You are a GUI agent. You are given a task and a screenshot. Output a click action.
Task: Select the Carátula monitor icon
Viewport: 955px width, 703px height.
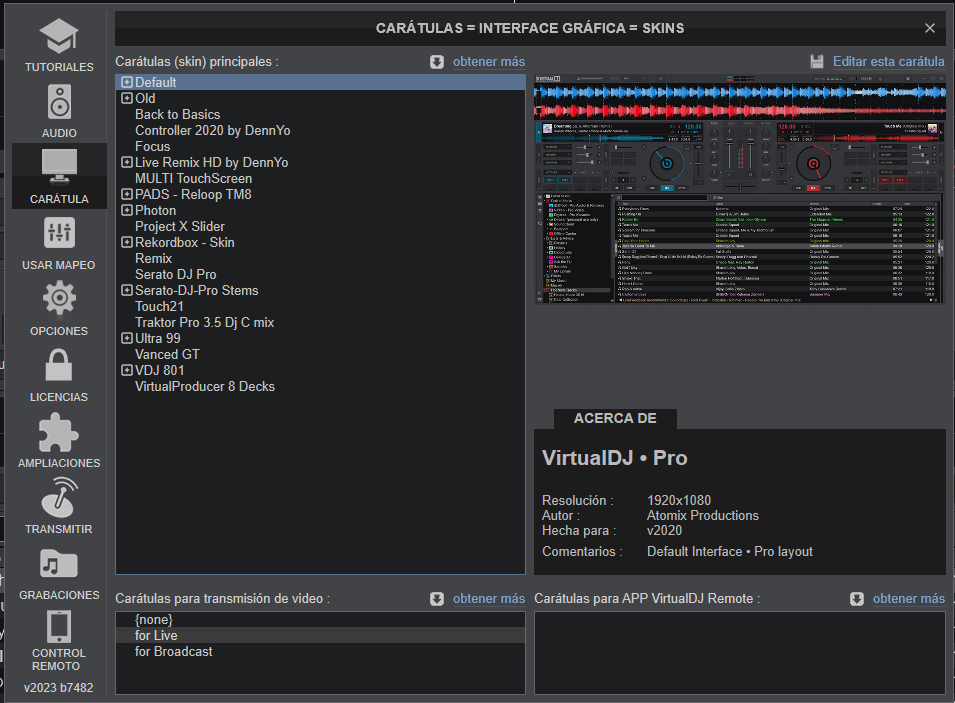pyautogui.click(x=59, y=166)
